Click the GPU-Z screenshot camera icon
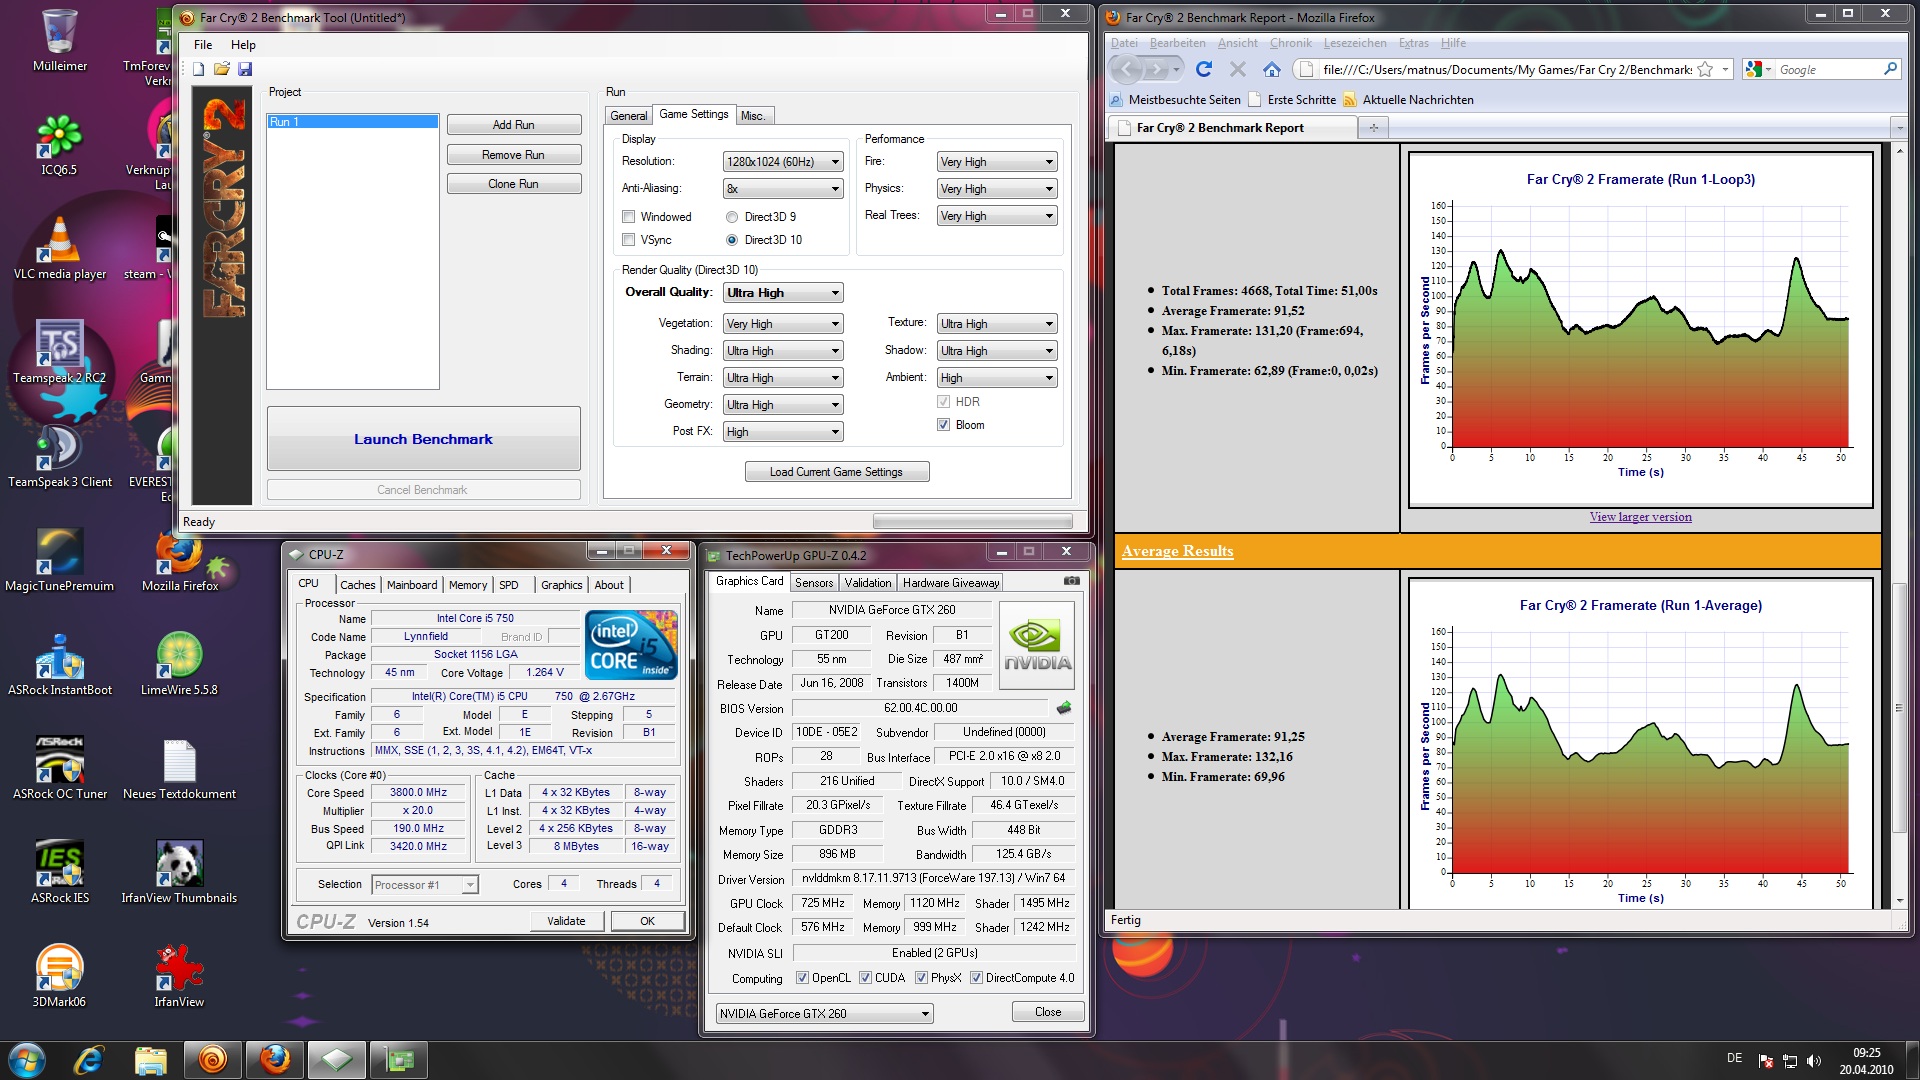 click(x=1071, y=581)
